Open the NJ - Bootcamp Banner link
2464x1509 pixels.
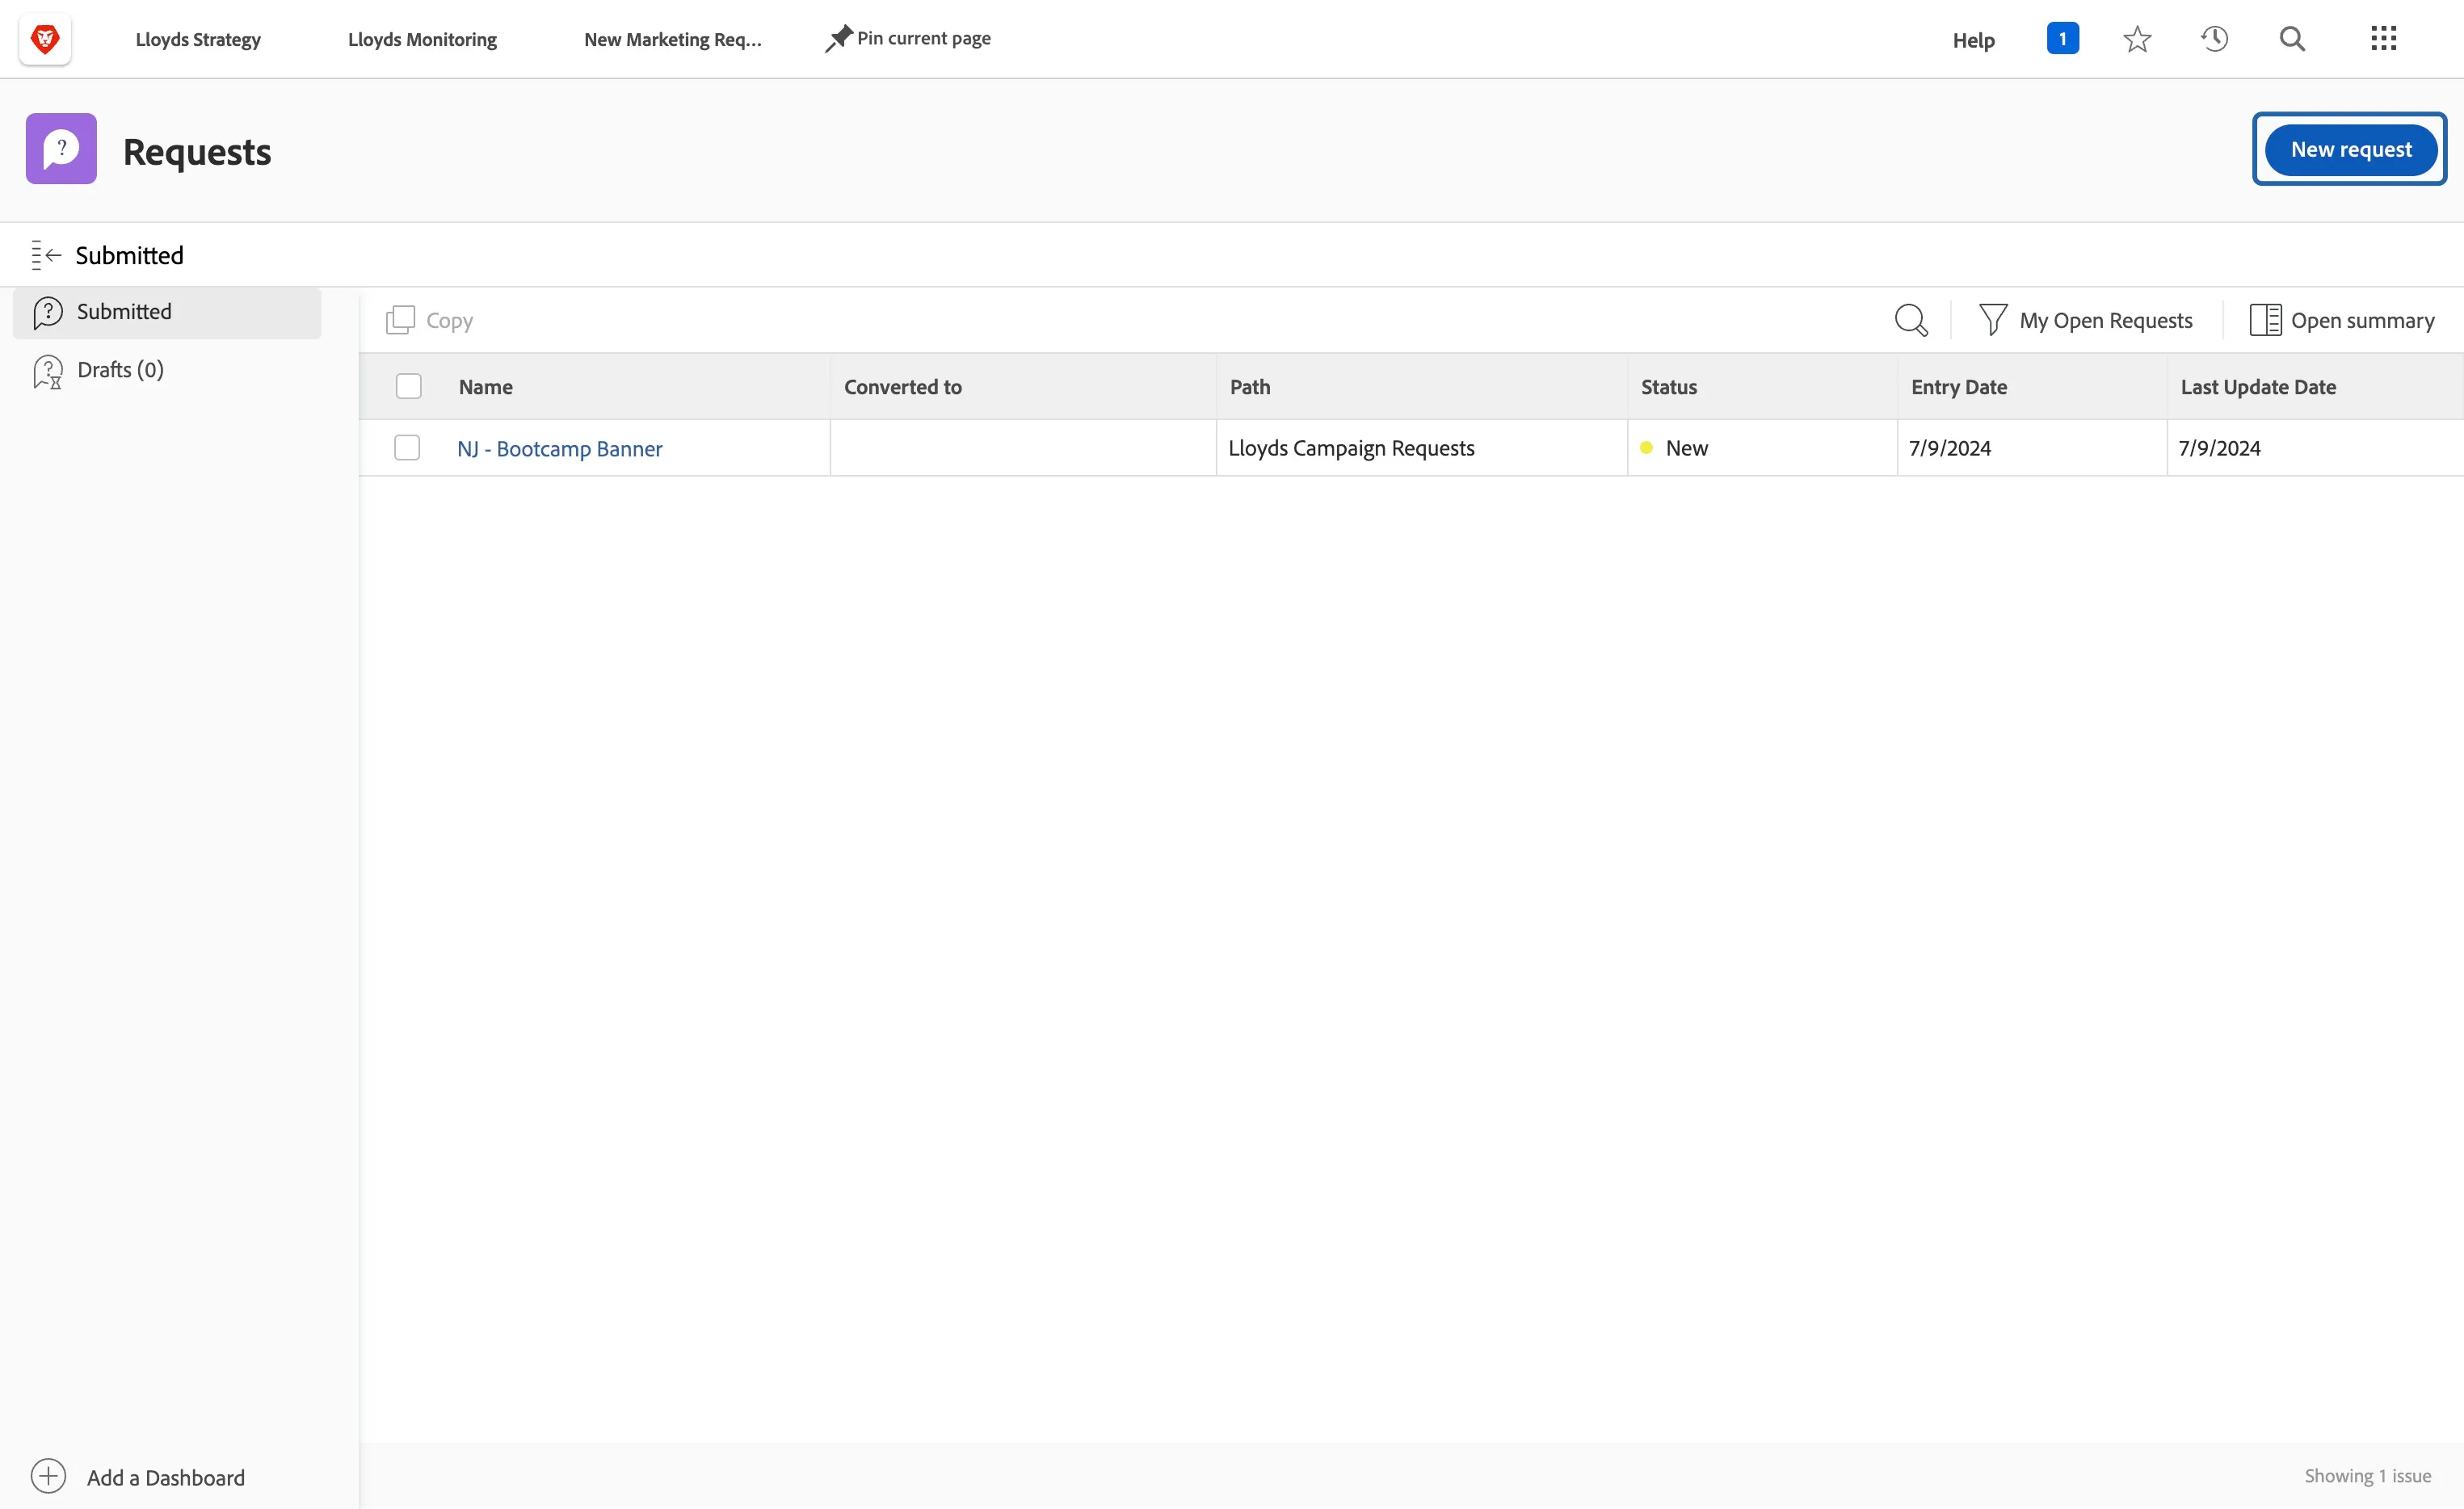559,449
